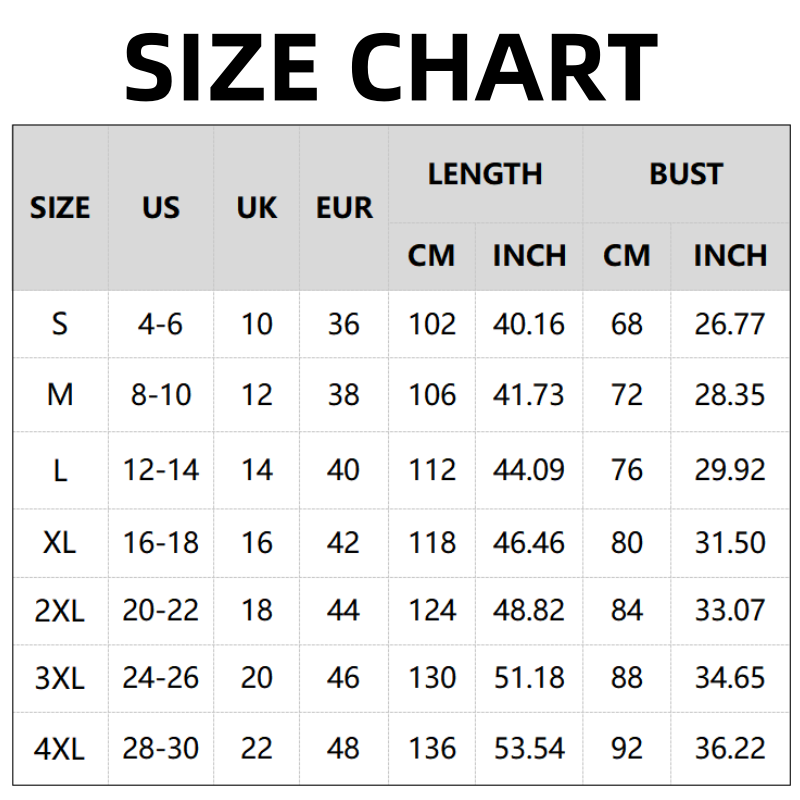Click the EUR column header
800x800 pixels.
344,208
